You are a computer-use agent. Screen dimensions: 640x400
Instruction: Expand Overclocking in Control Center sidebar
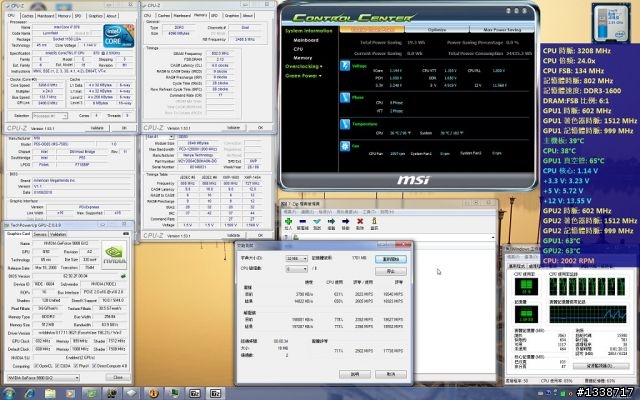[304, 66]
